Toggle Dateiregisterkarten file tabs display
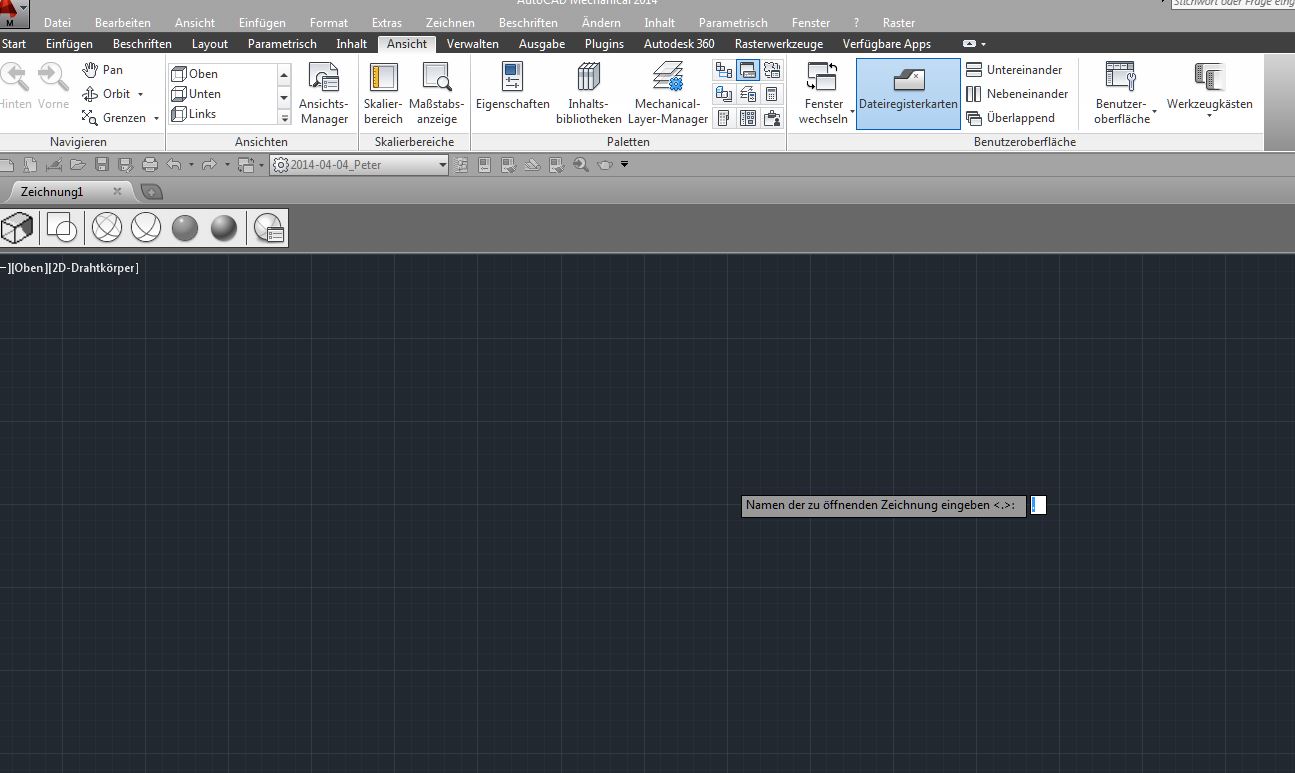The height and width of the screenshot is (773, 1295). pyautogui.click(x=908, y=94)
